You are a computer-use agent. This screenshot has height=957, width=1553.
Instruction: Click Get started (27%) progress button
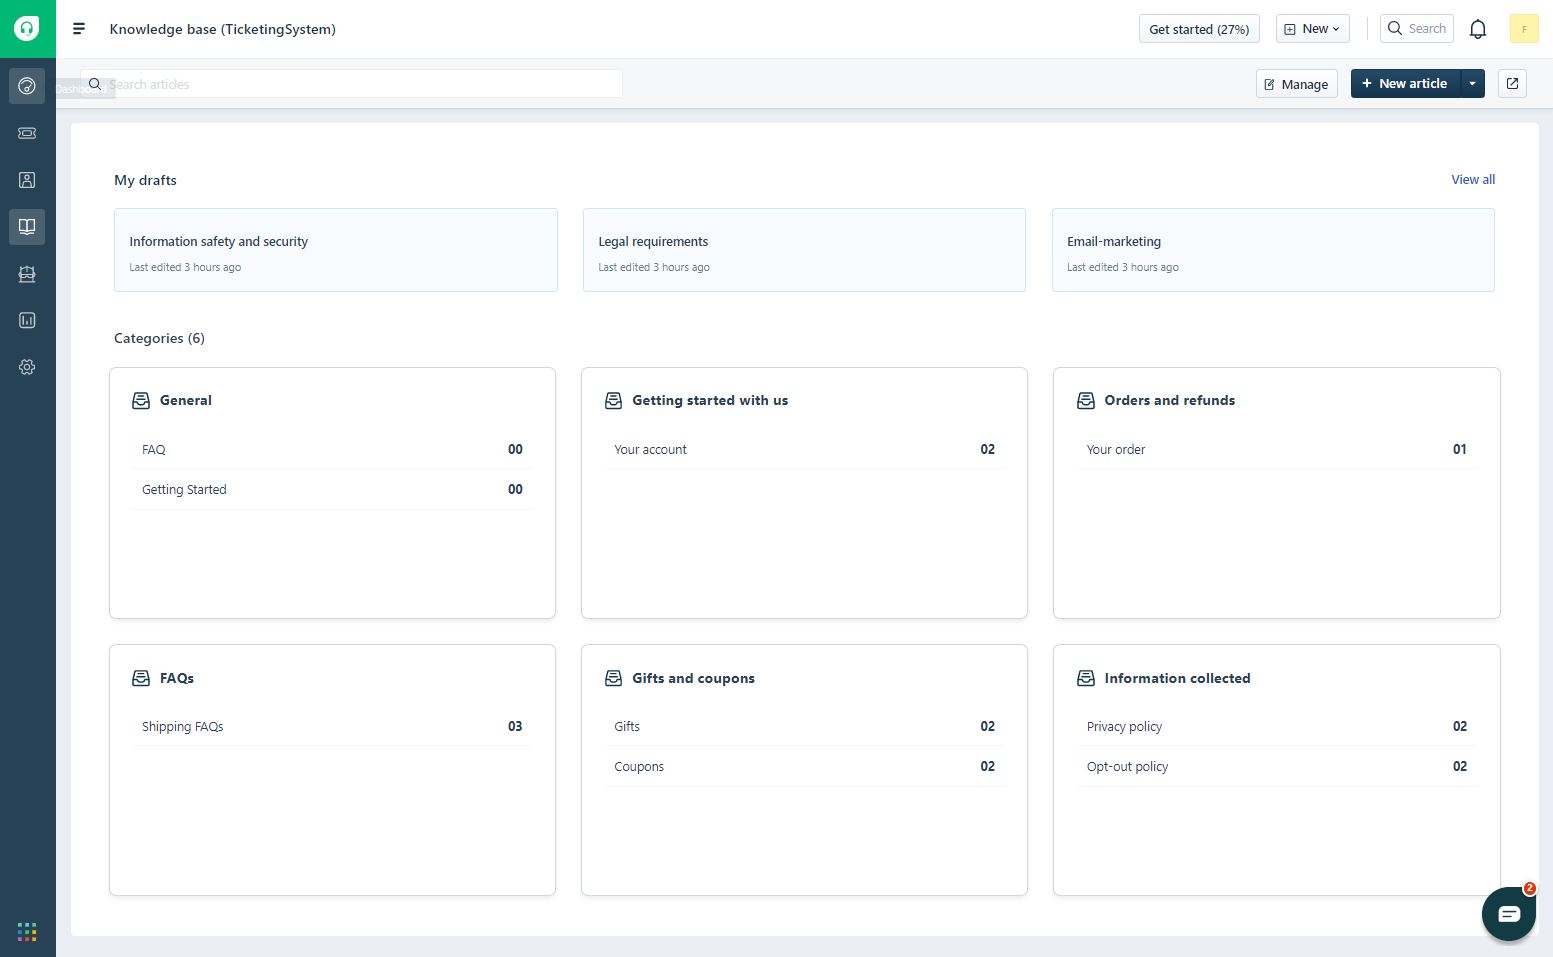[1198, 29]
